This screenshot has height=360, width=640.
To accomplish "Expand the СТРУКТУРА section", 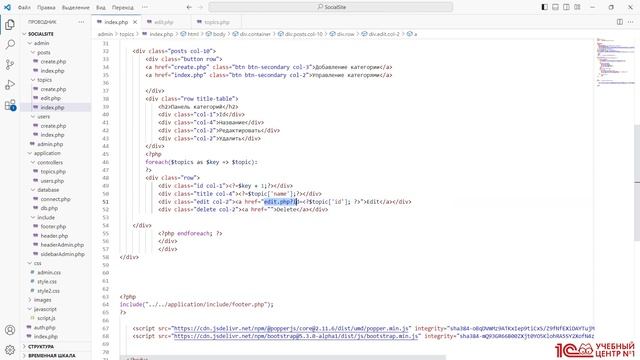I will (x=41, y=347).
